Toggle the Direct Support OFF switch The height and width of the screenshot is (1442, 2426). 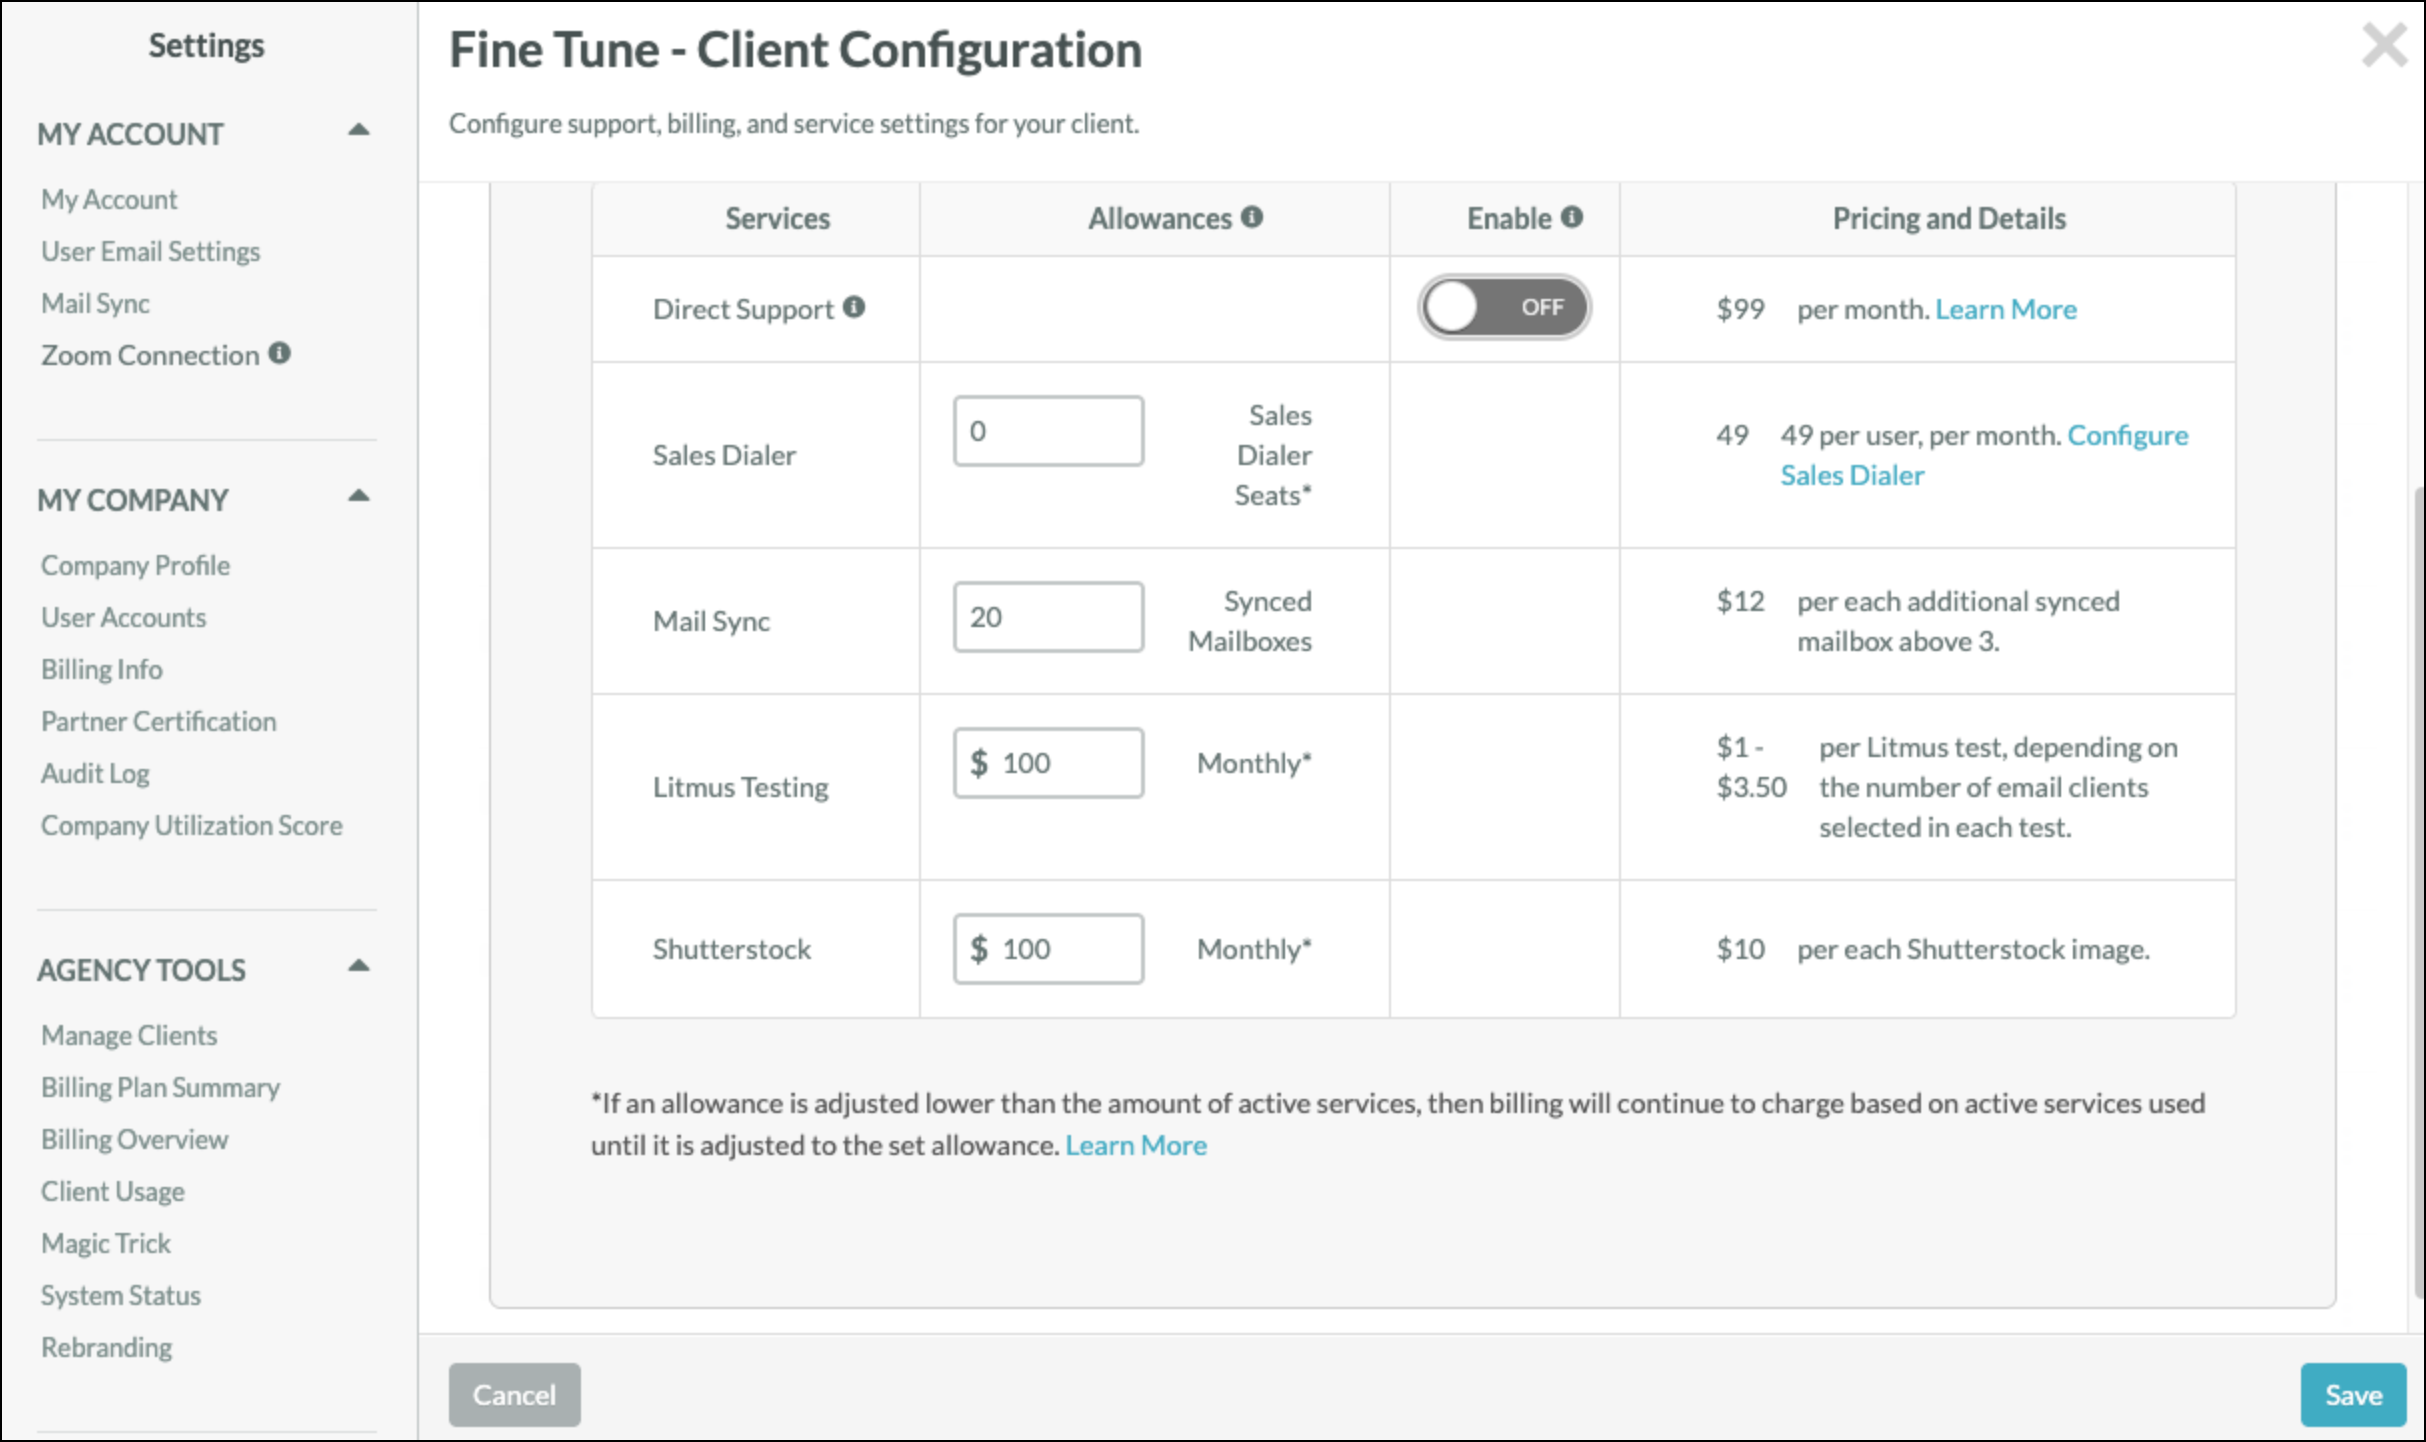pyautogui.click(x=1504, y=307)
